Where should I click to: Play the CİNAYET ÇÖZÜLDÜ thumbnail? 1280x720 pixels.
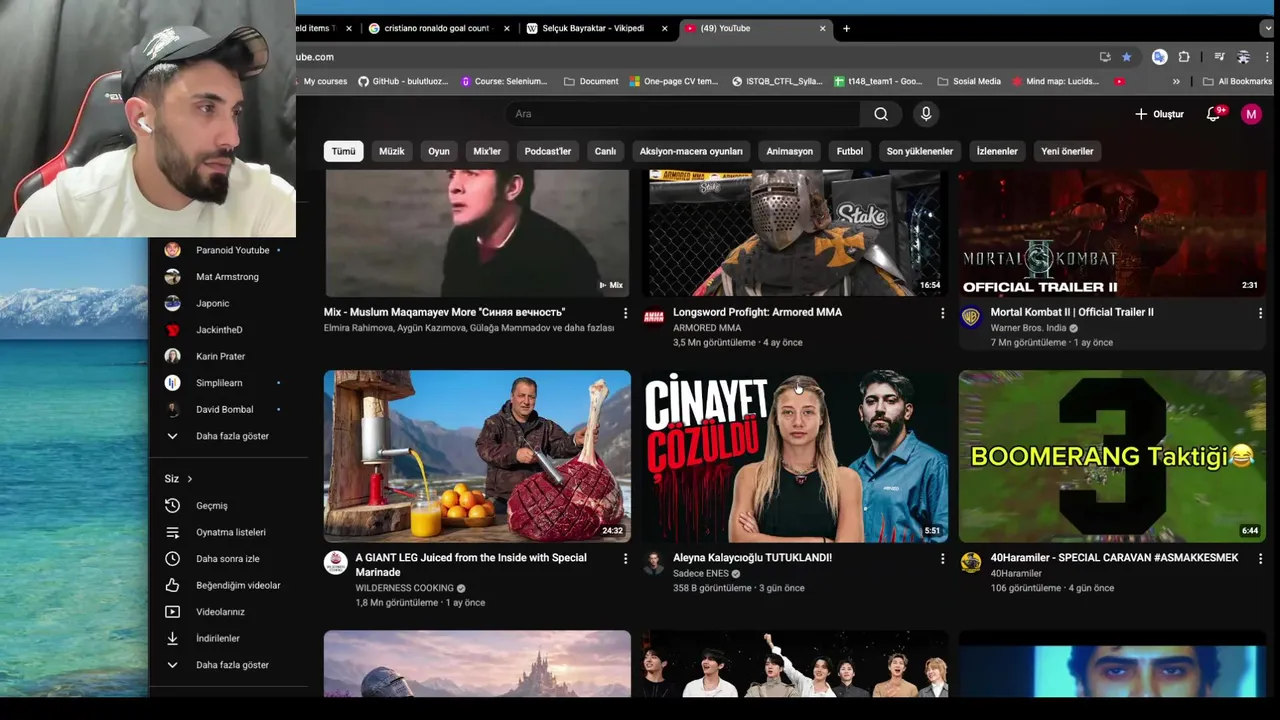tap(795, 456)
